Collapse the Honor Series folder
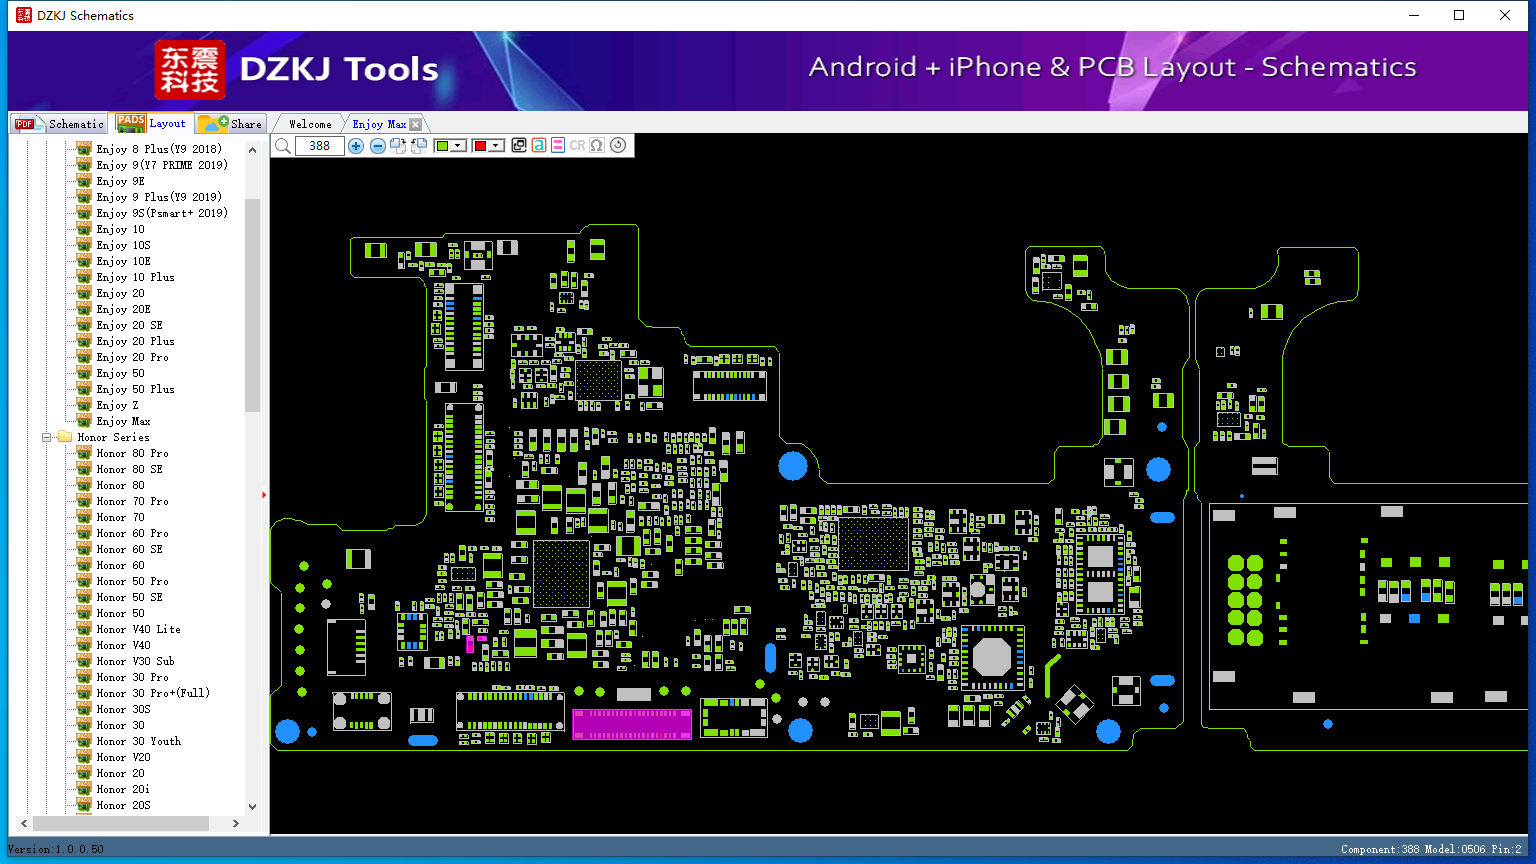This screenshot has height=864, width=1536. [x=46, y=437]
